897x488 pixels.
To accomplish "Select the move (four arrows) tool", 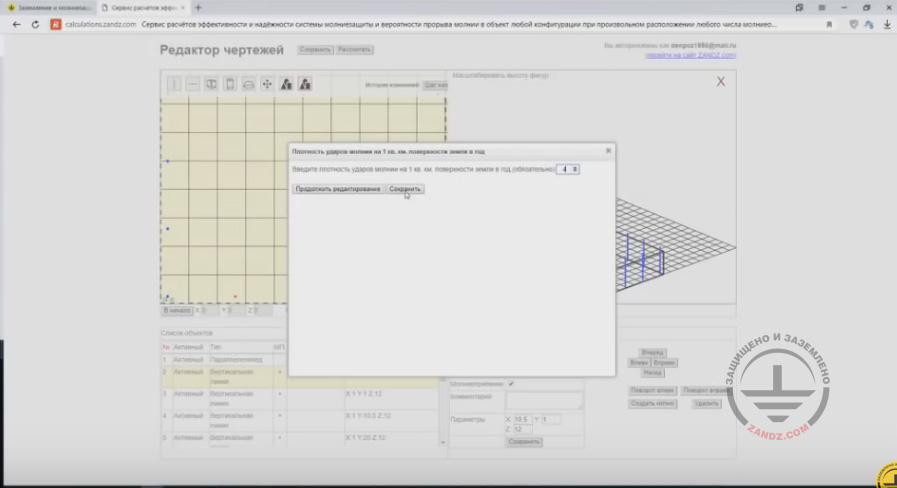I will click(x=267, y=84).
